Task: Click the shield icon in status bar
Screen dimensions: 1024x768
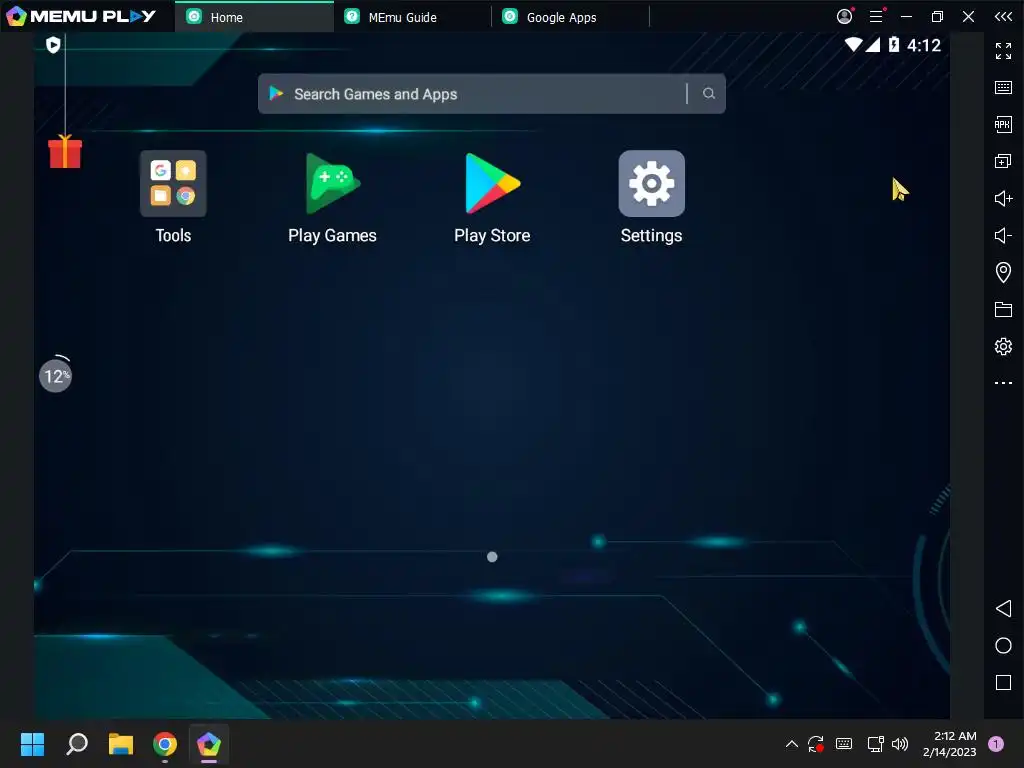Action: point(54,44)
